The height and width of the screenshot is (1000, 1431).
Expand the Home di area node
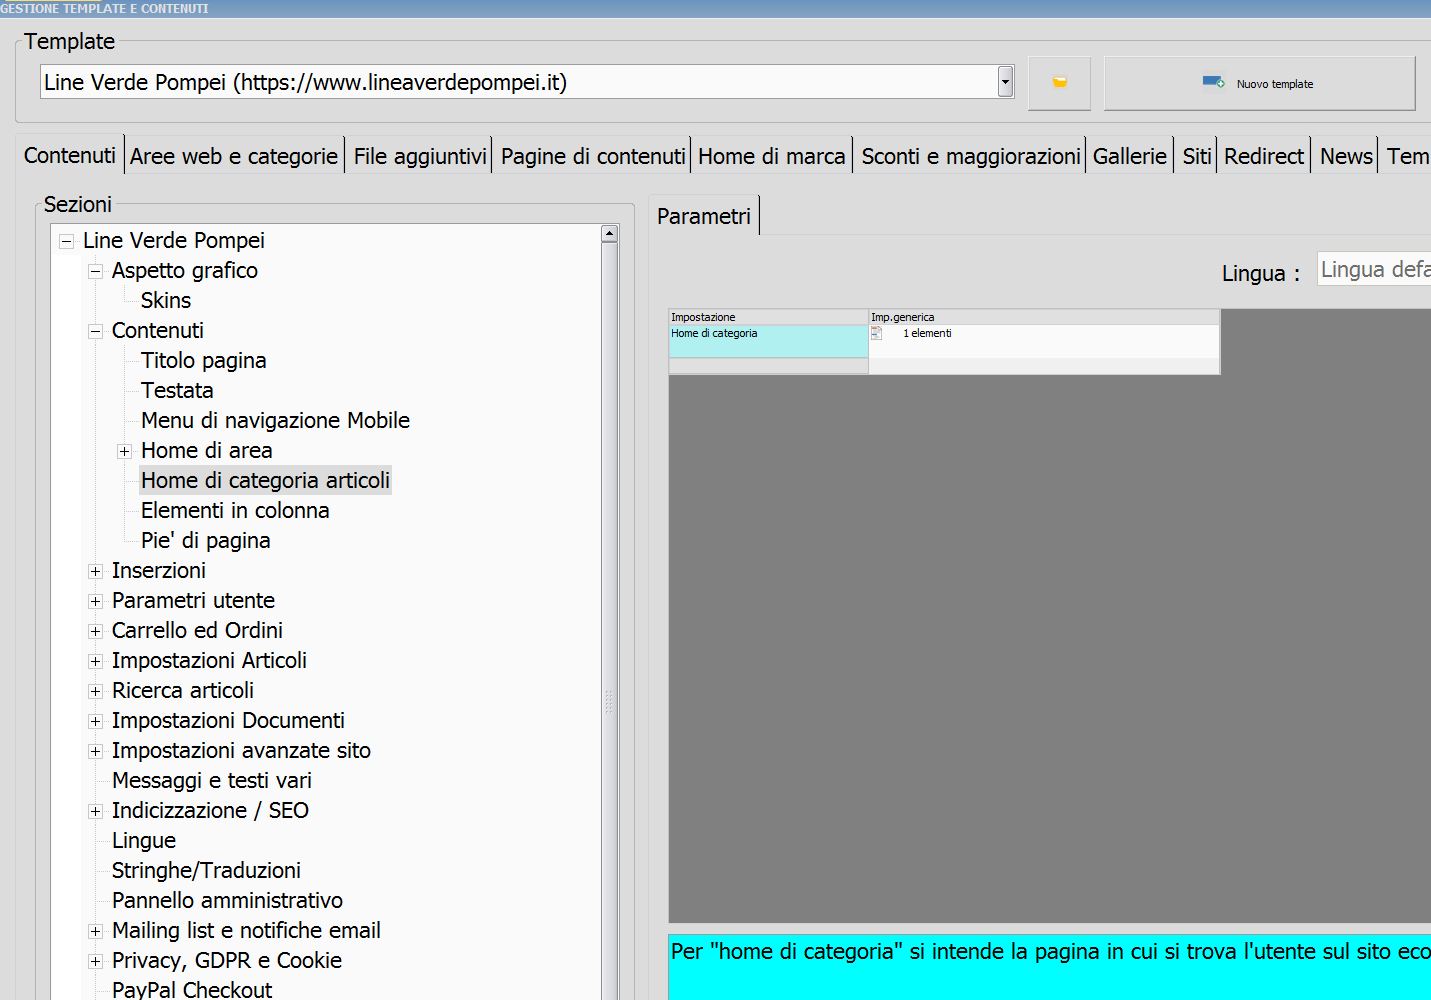click(x=125, y=451)
